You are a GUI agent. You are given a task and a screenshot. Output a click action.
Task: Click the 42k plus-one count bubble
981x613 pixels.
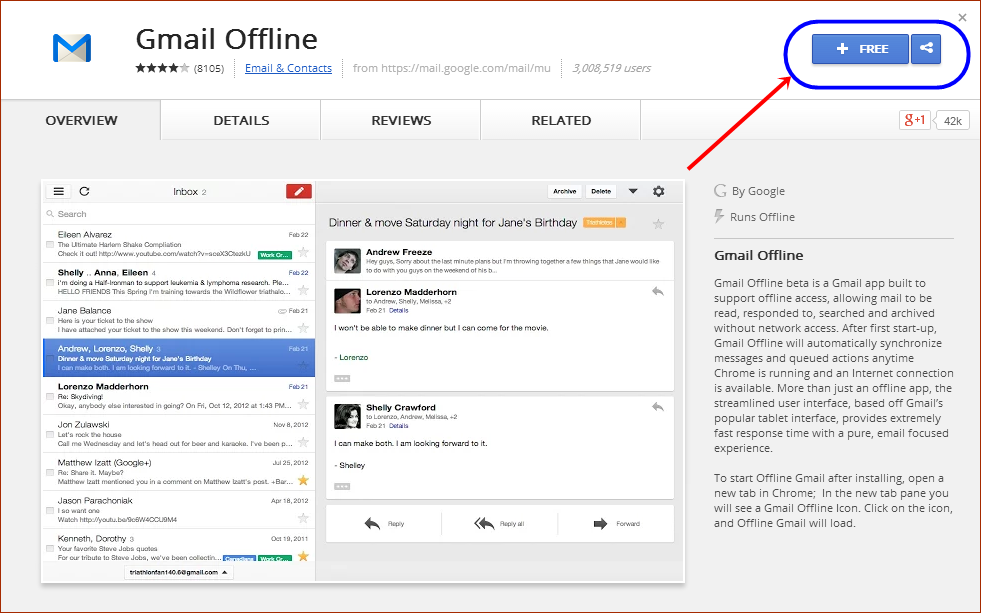click(952, 121)
